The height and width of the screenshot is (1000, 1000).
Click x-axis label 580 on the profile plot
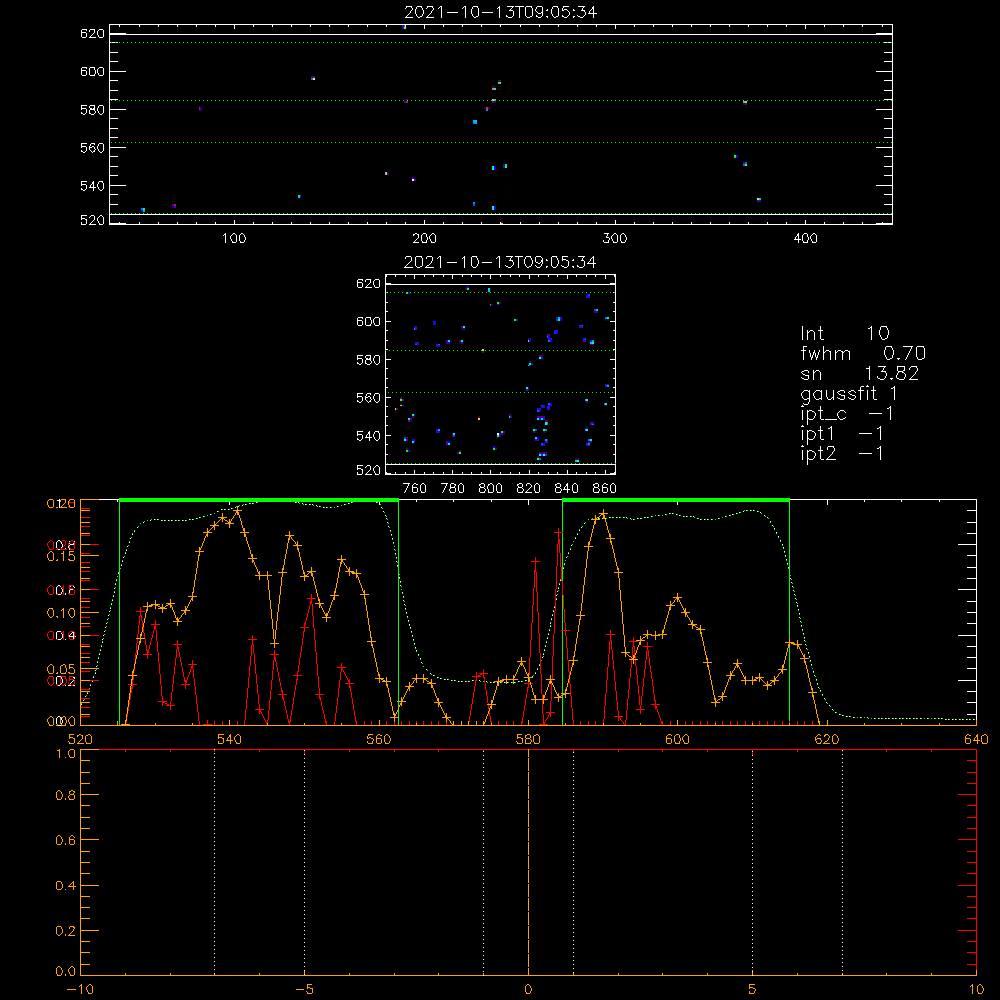tap(528, 739)
